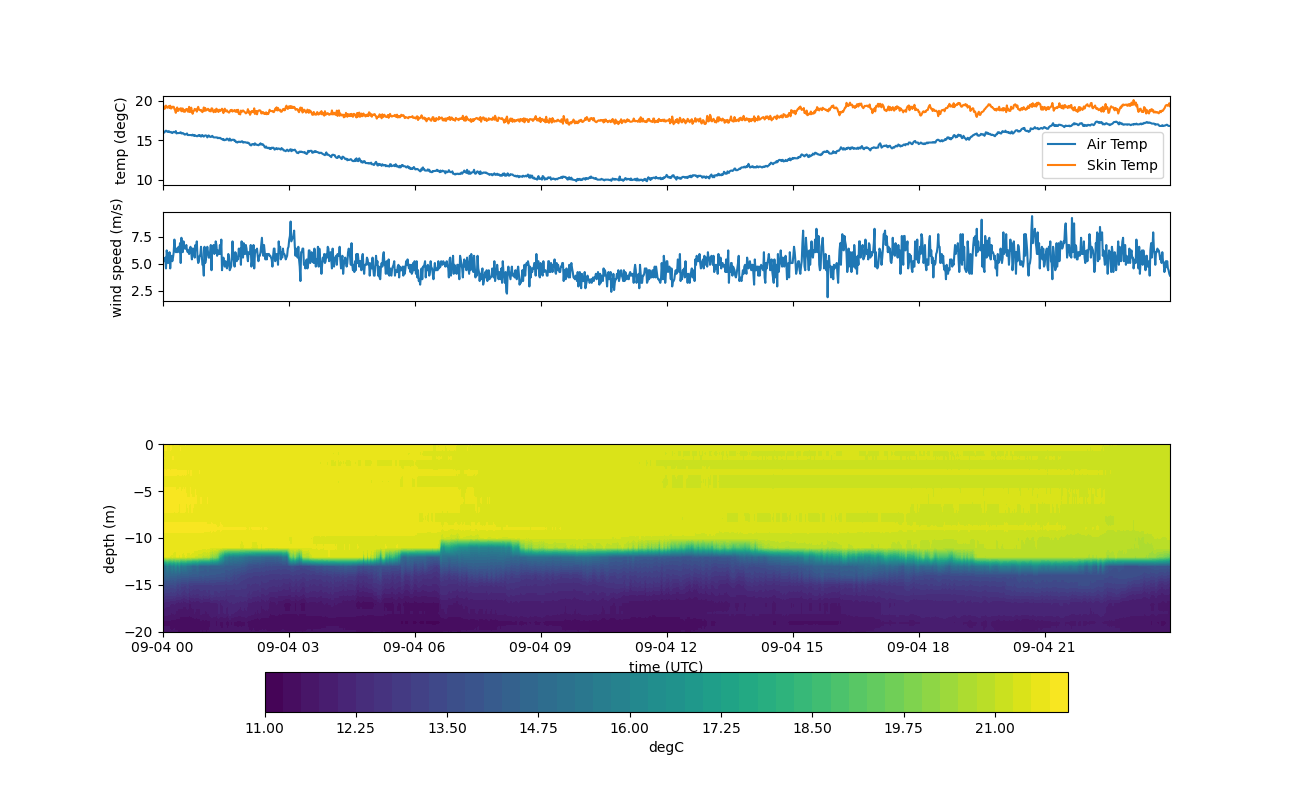Click the 7.5 wind speed tick label
The image size is (1300, 800).
[139, 237]
